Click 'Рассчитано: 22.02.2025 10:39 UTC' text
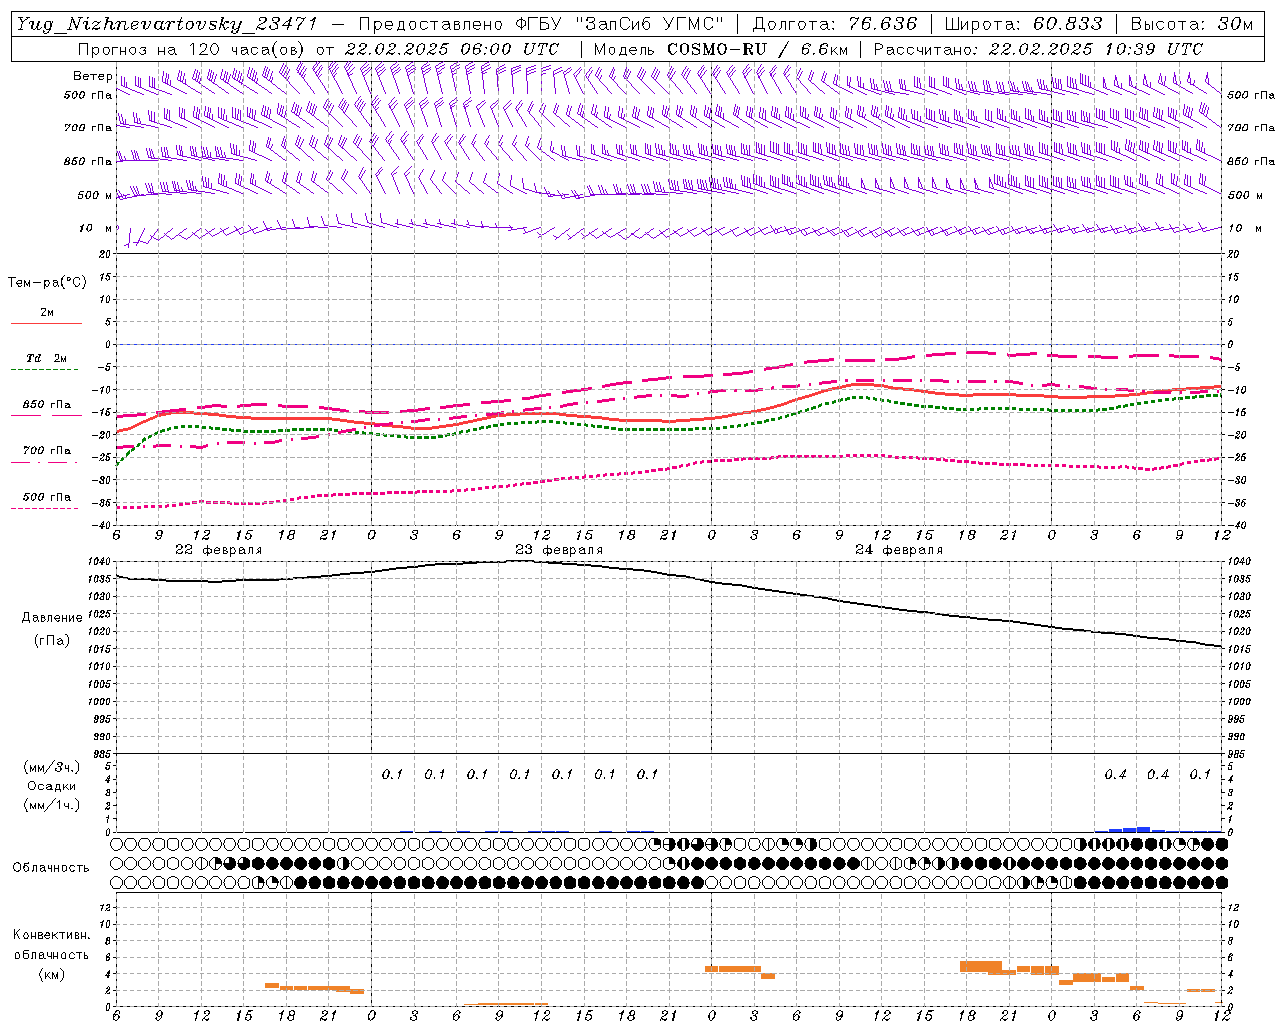This screenshot has width=1280, height=1024. (1037, 49)
